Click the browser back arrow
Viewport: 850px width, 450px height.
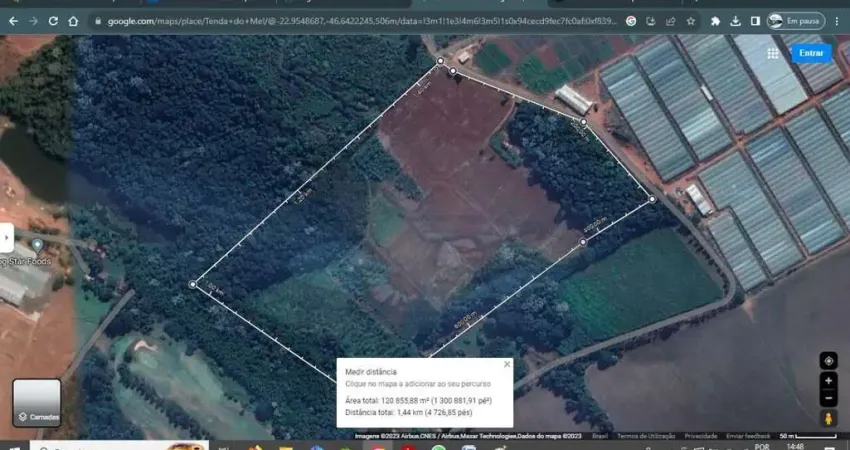[x=12, y=20]
